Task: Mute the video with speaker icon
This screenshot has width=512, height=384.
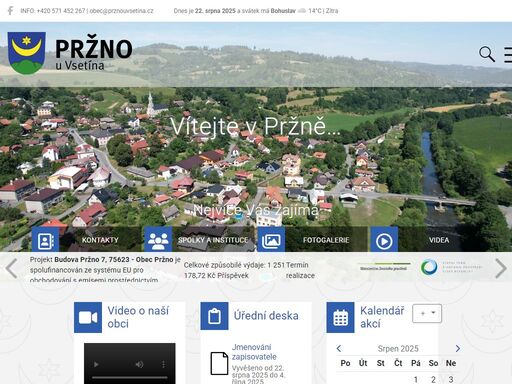Action: (139, 365)
